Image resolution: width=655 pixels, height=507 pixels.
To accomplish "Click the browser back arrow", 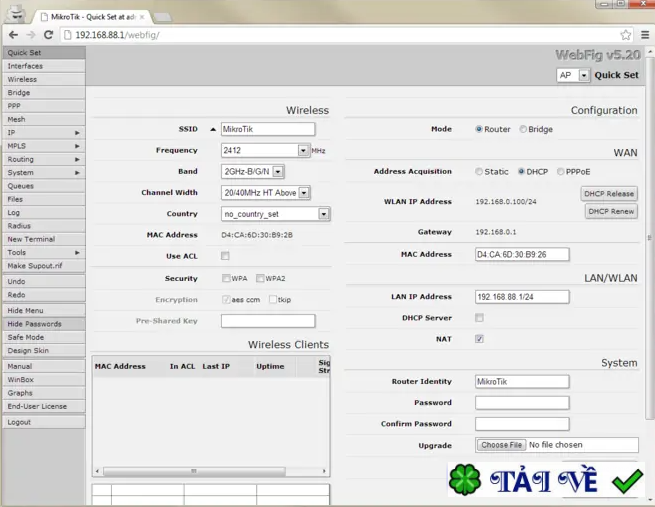I will click(13, 35).
